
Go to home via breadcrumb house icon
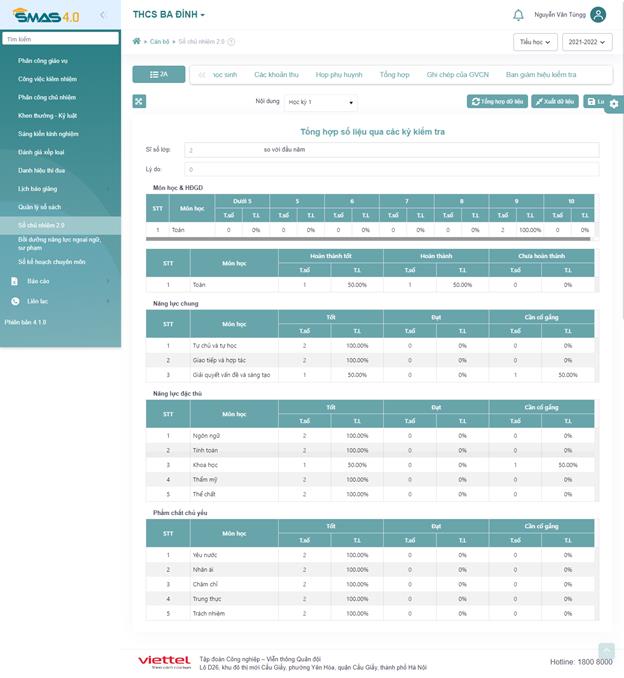click(136, 41)
